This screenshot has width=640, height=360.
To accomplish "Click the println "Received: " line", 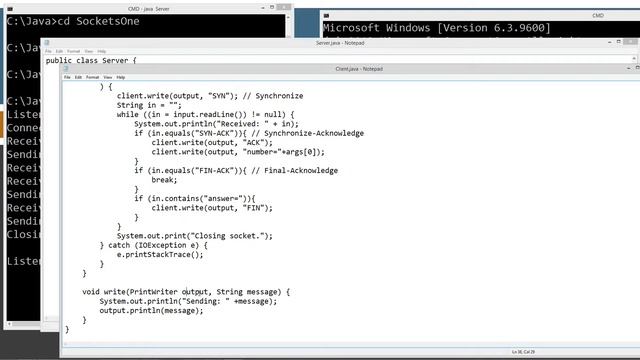I will (x=216, y=124).
